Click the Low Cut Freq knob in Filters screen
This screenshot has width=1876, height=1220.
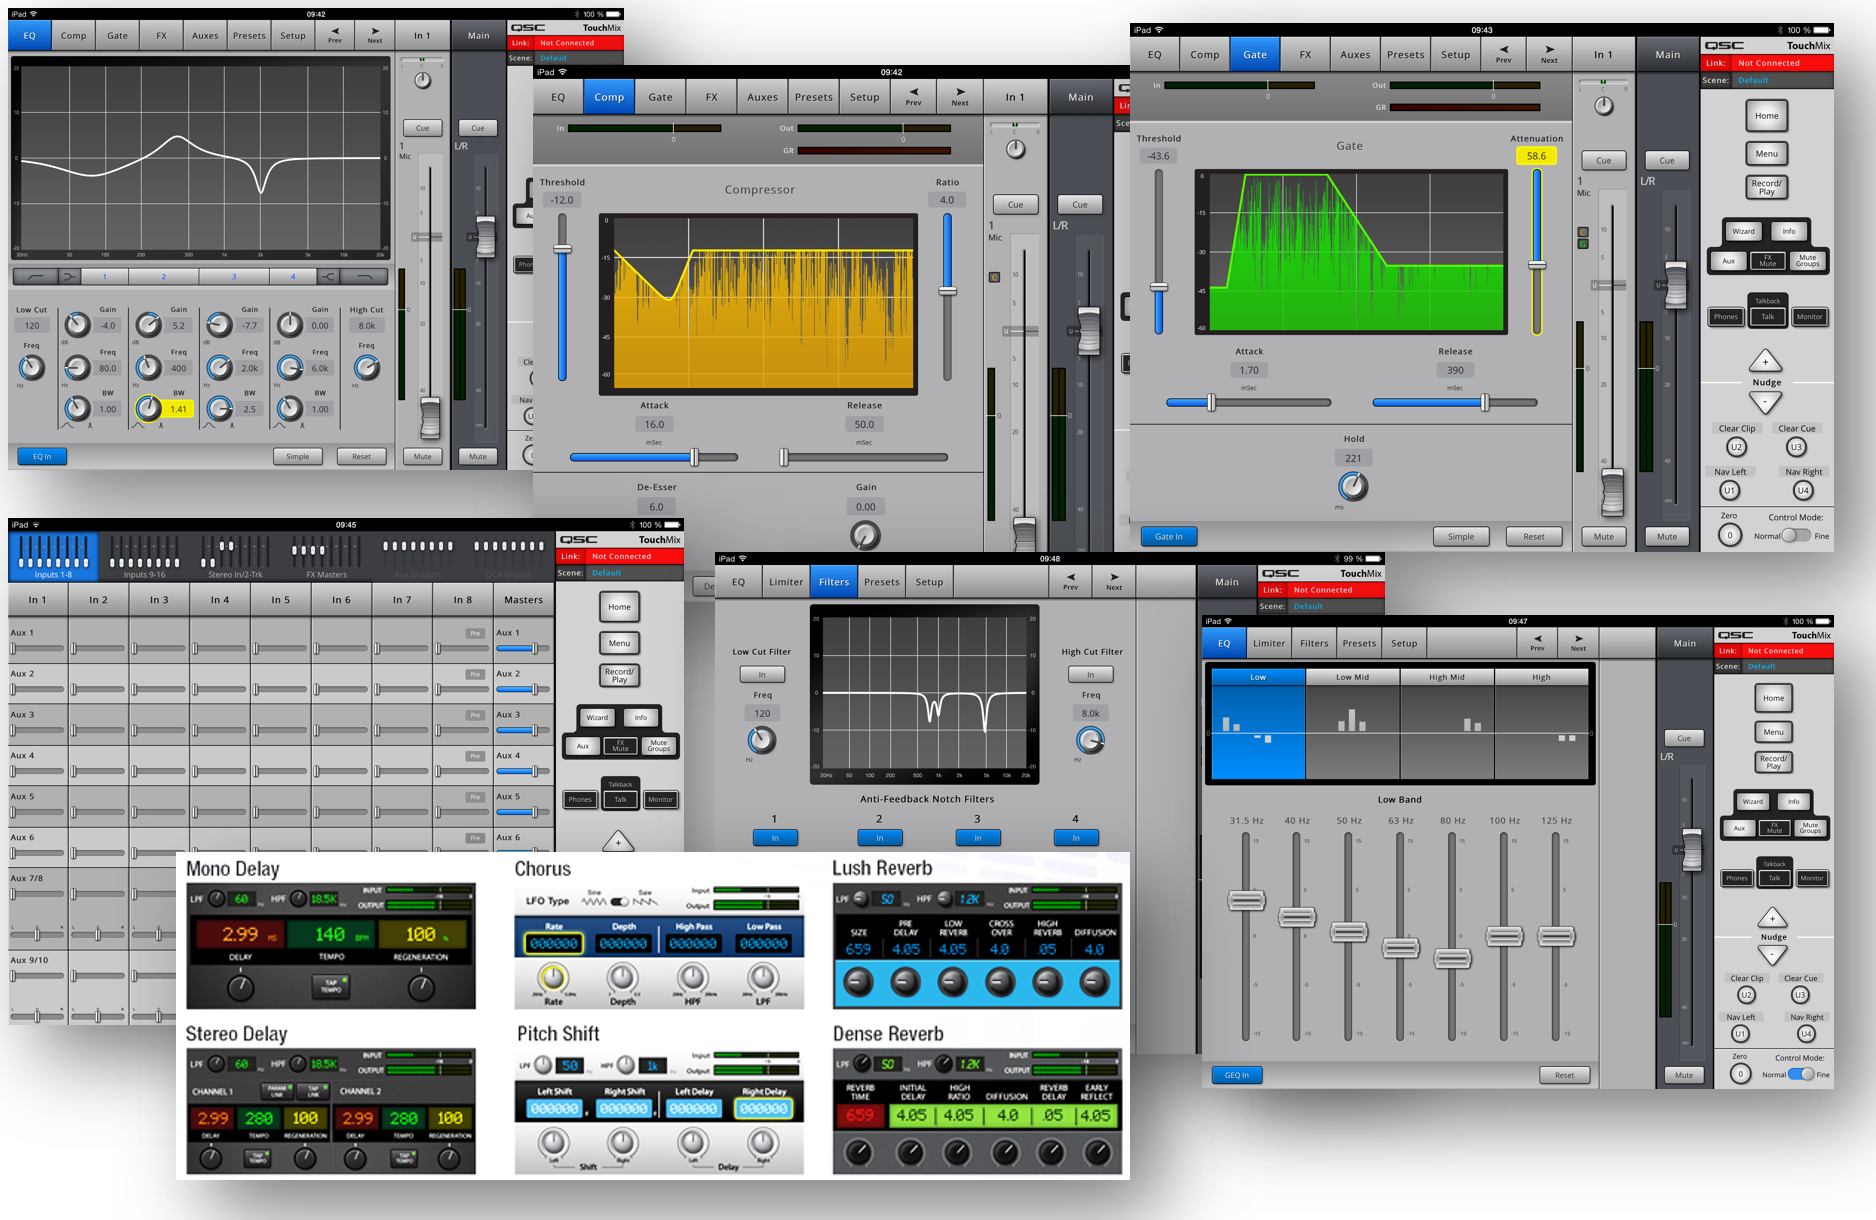click(762, 741)
